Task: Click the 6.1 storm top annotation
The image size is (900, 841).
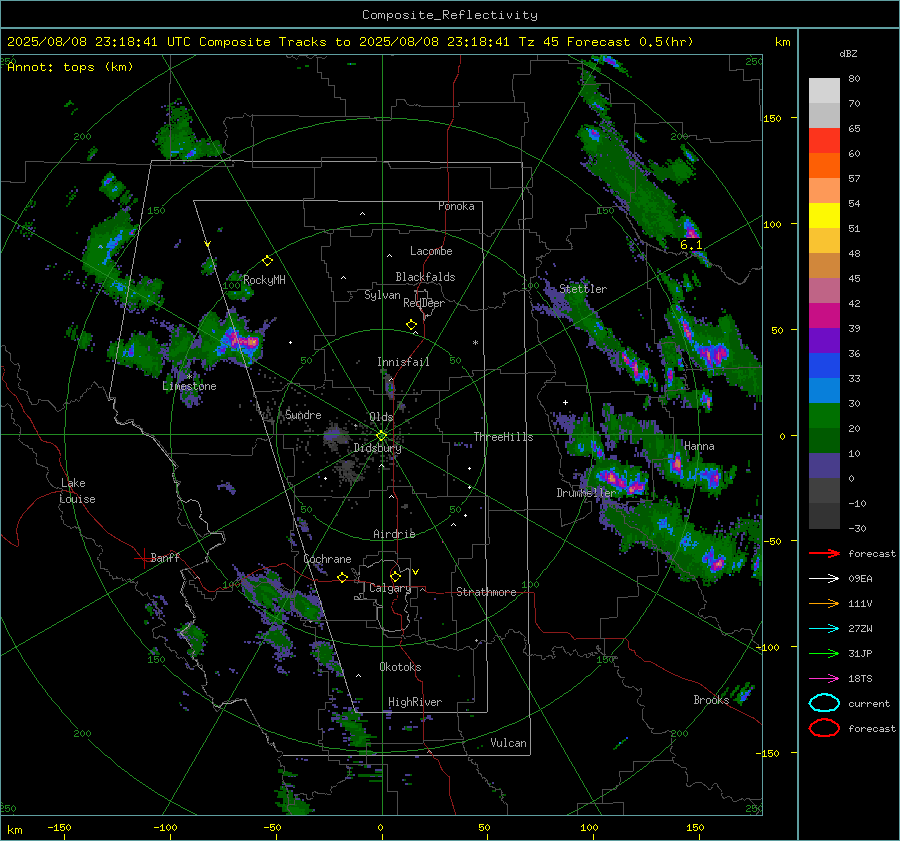Action: [691, 245]
